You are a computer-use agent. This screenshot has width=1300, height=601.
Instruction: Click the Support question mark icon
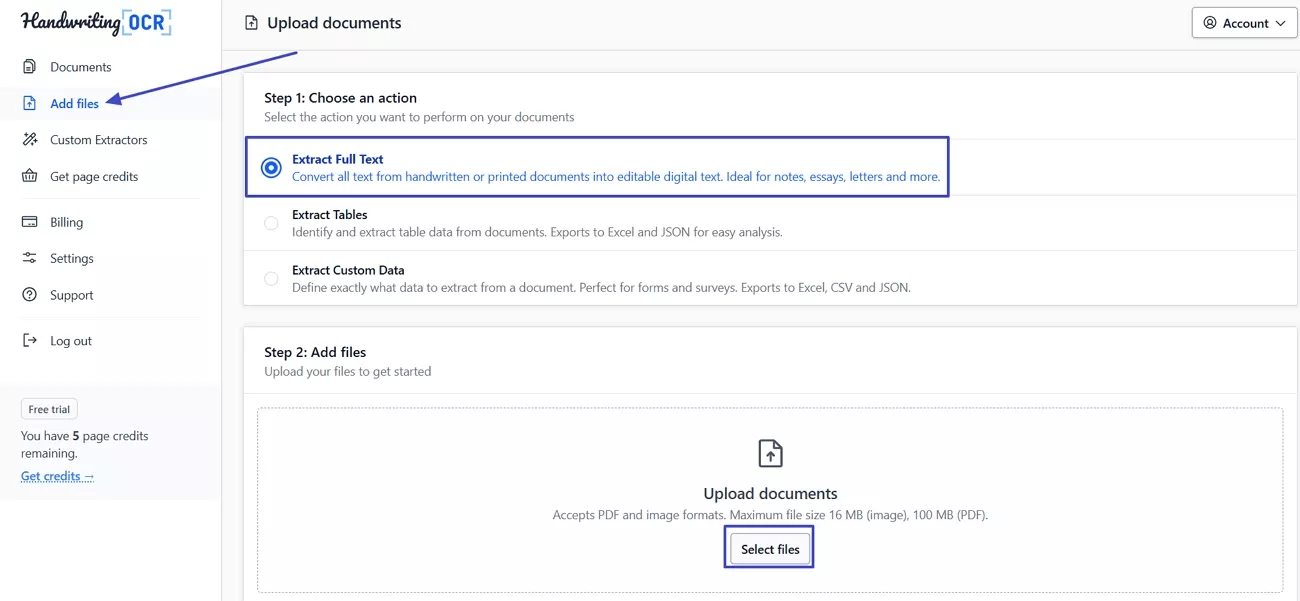(30, 295)
